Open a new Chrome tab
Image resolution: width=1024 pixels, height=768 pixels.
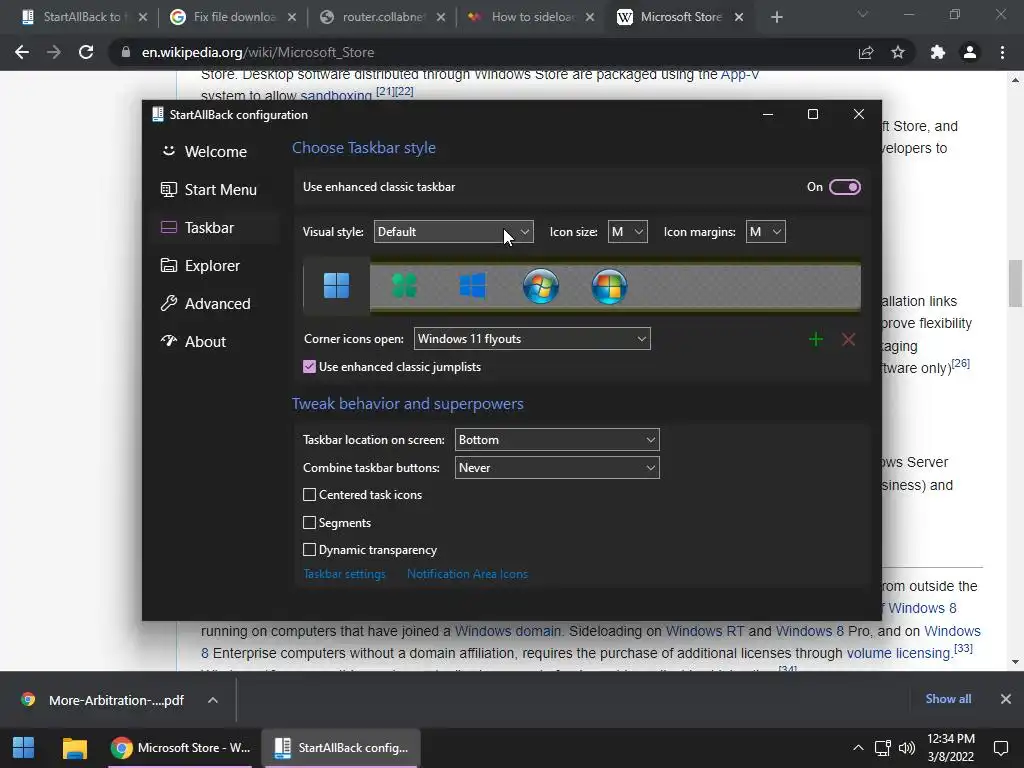click(776, 17)
